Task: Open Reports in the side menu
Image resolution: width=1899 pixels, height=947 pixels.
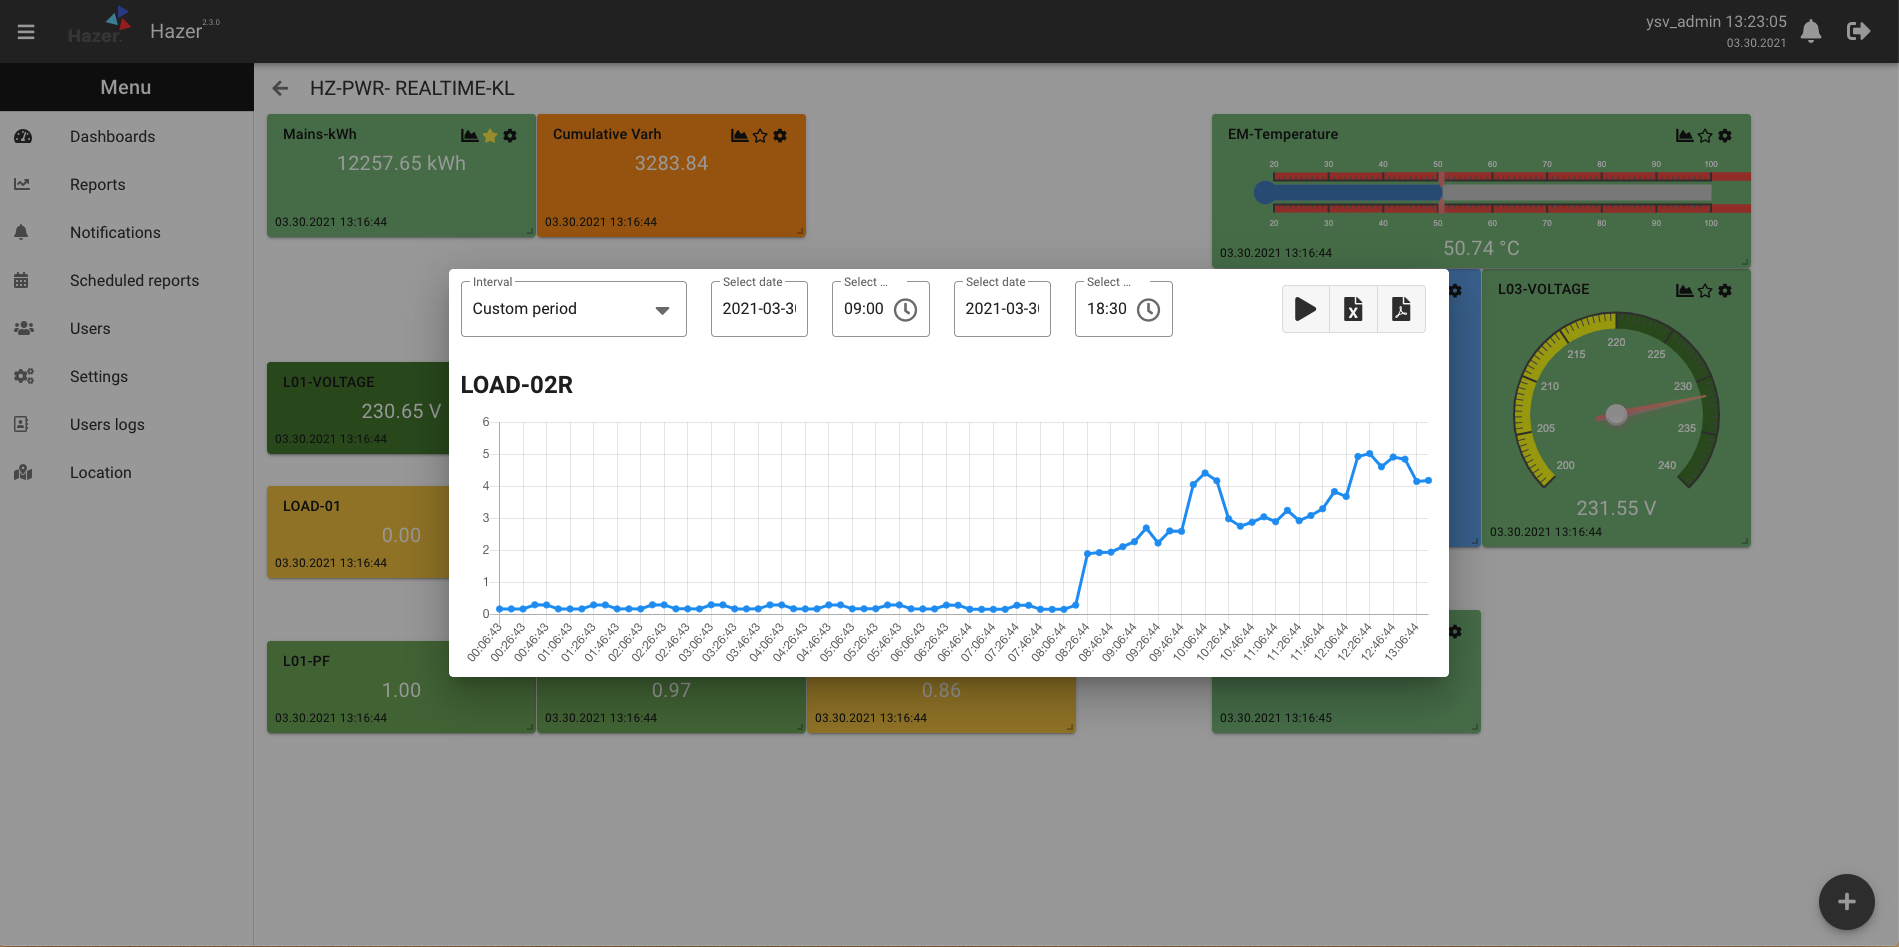Action: click(126, 185)
